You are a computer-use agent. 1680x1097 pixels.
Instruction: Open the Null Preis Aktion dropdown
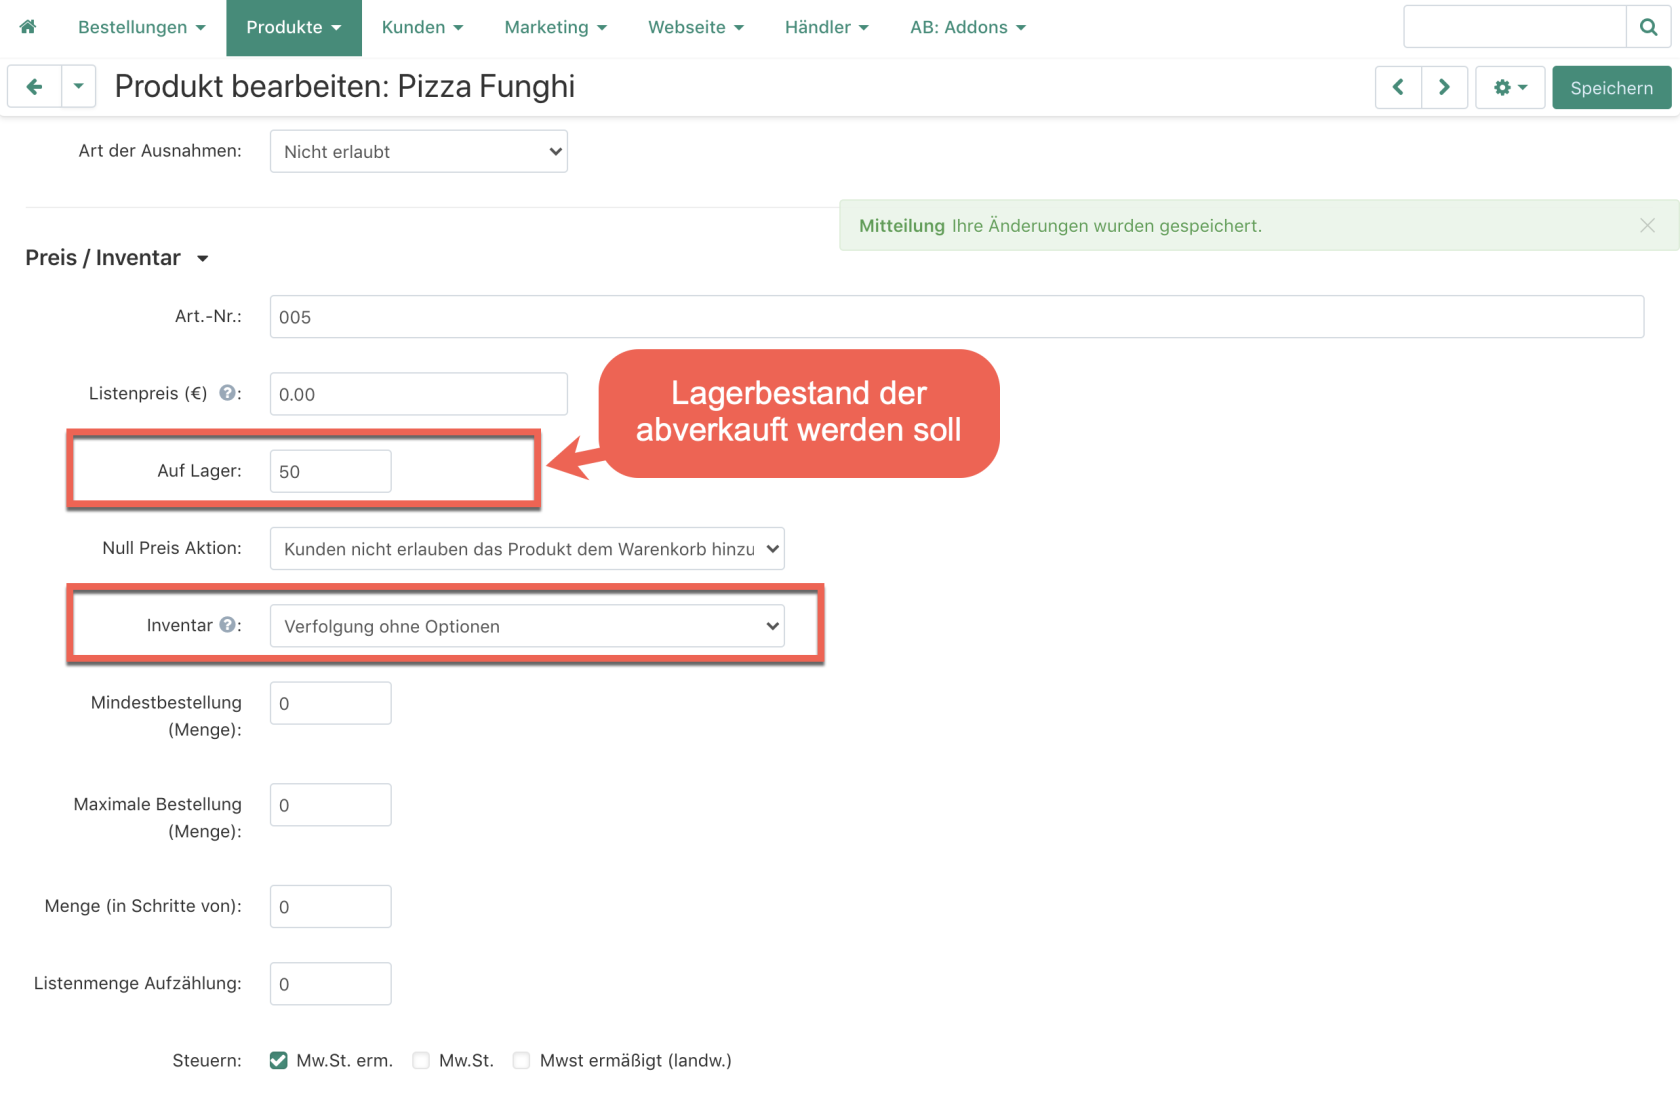tap(527, 548)
